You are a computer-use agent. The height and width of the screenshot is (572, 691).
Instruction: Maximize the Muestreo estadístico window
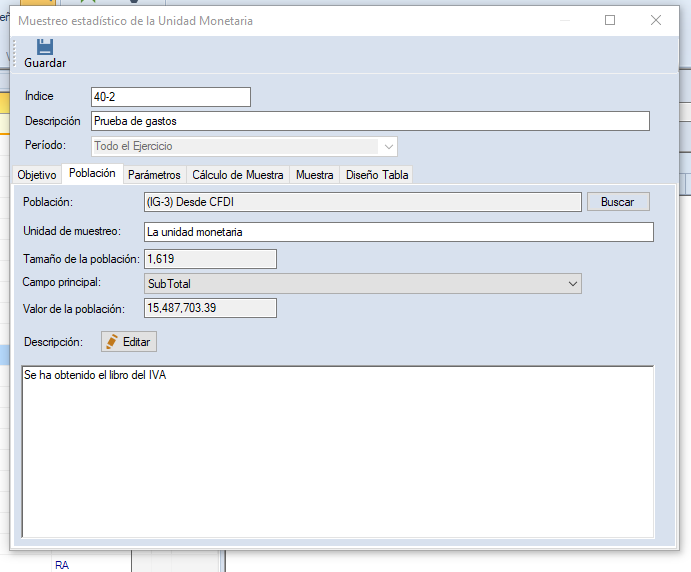click(610, 20)
